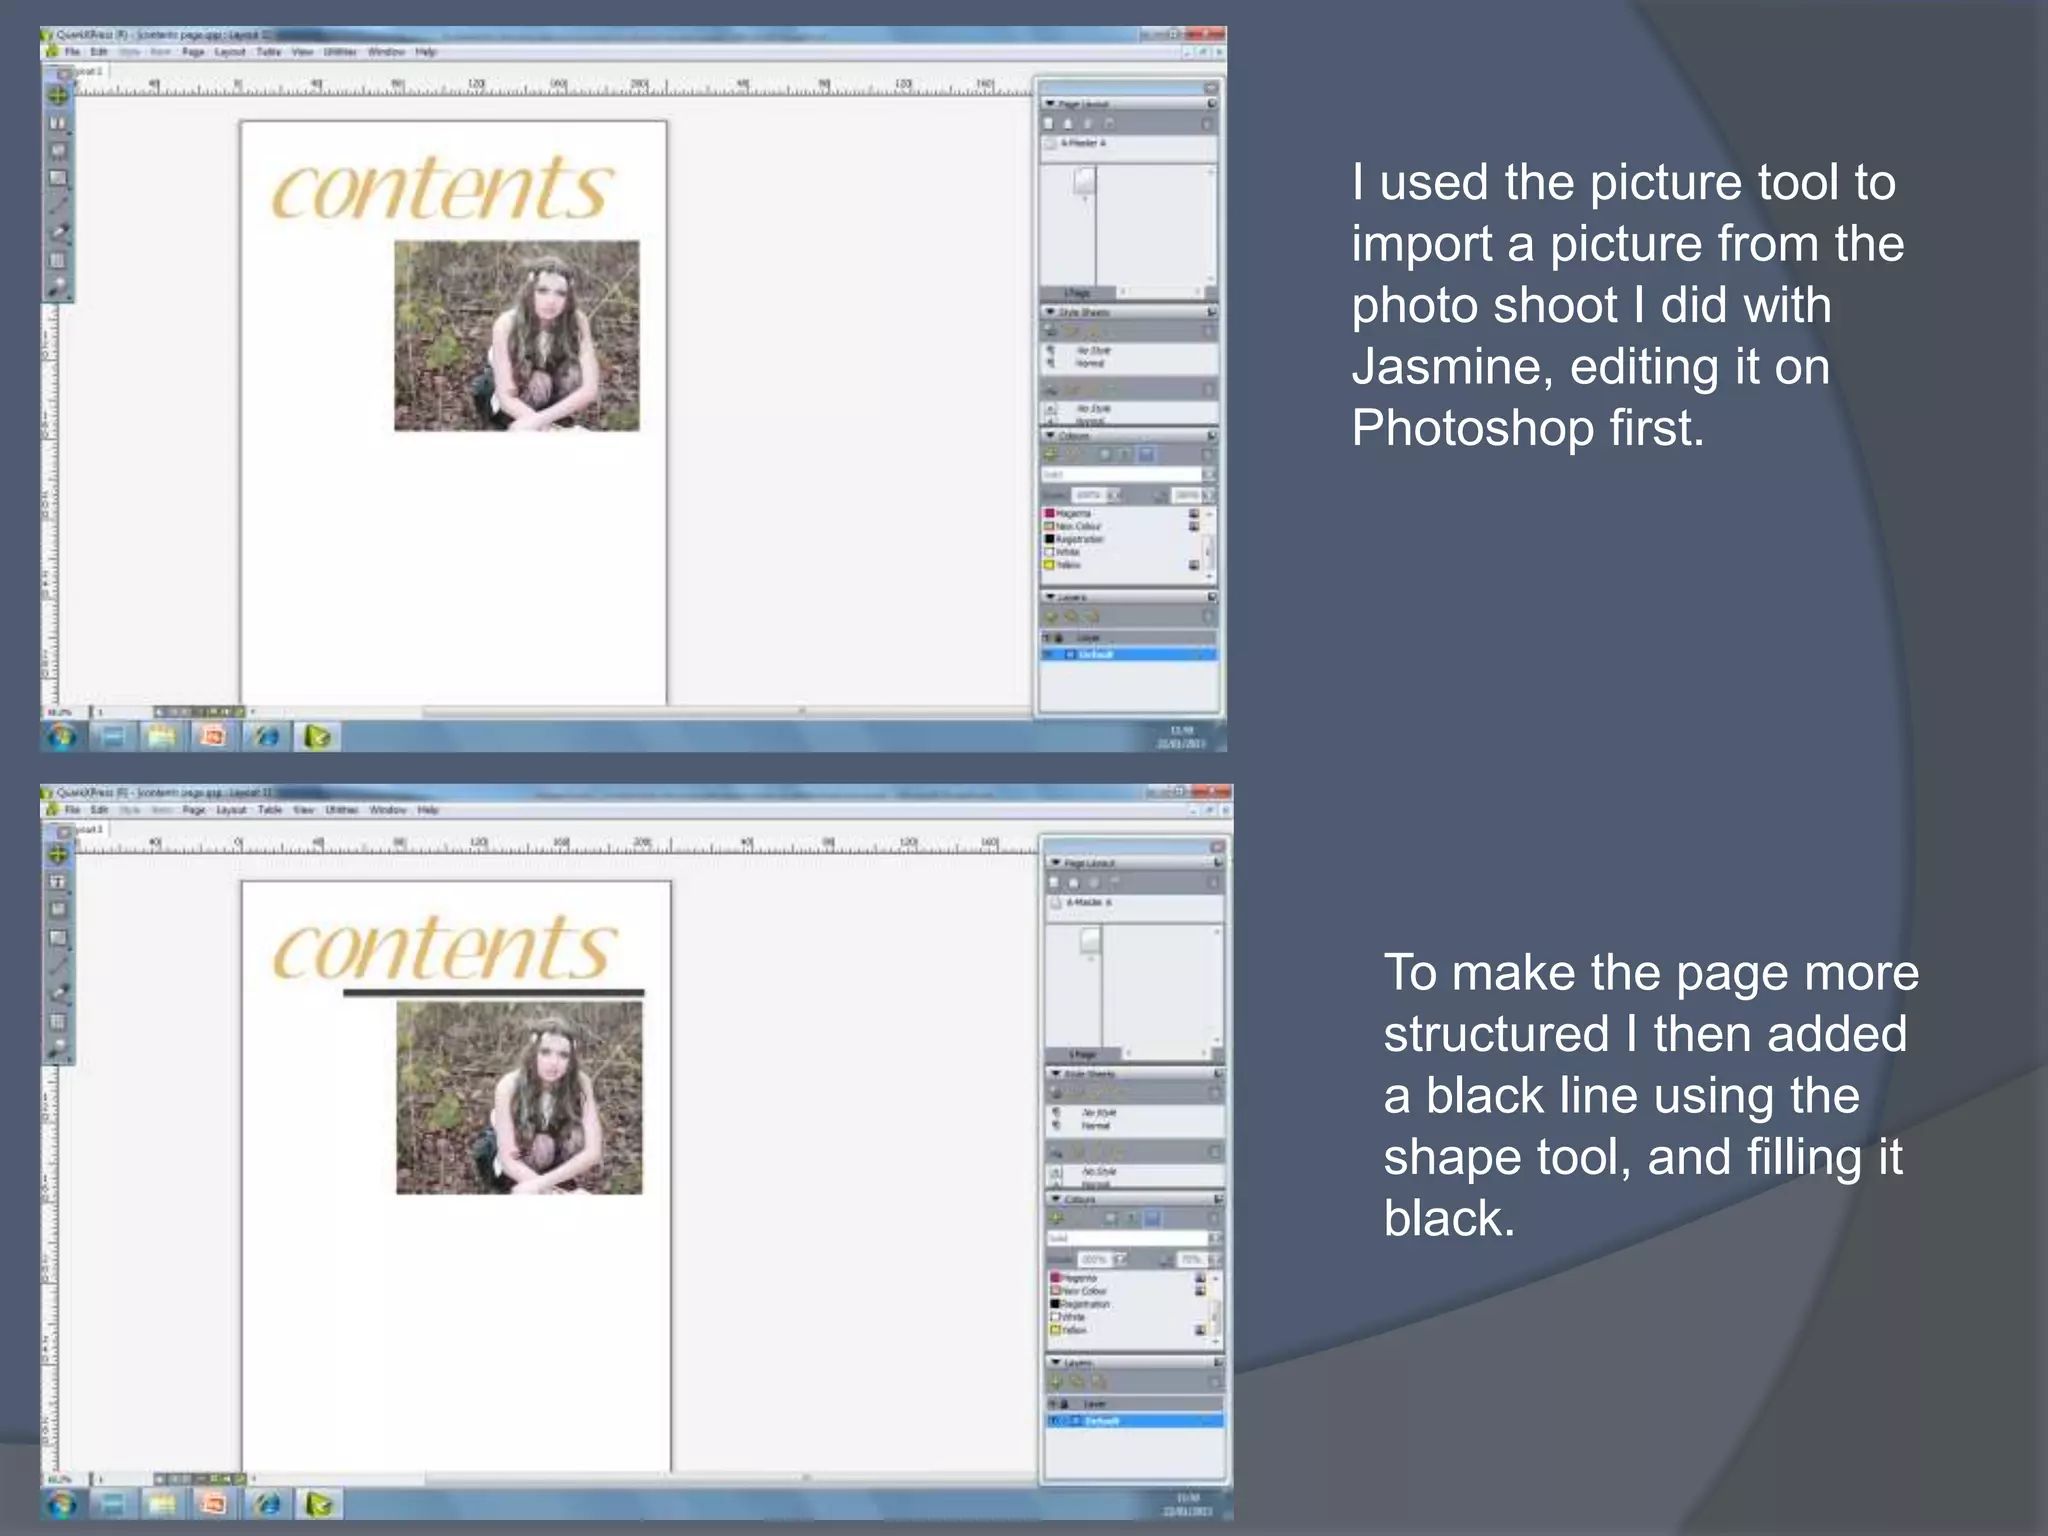The image size is (2048, 1536).
Task: Open Internet Explorer icon in bottom screenshot taskbar
Action: coord(267,1503)
